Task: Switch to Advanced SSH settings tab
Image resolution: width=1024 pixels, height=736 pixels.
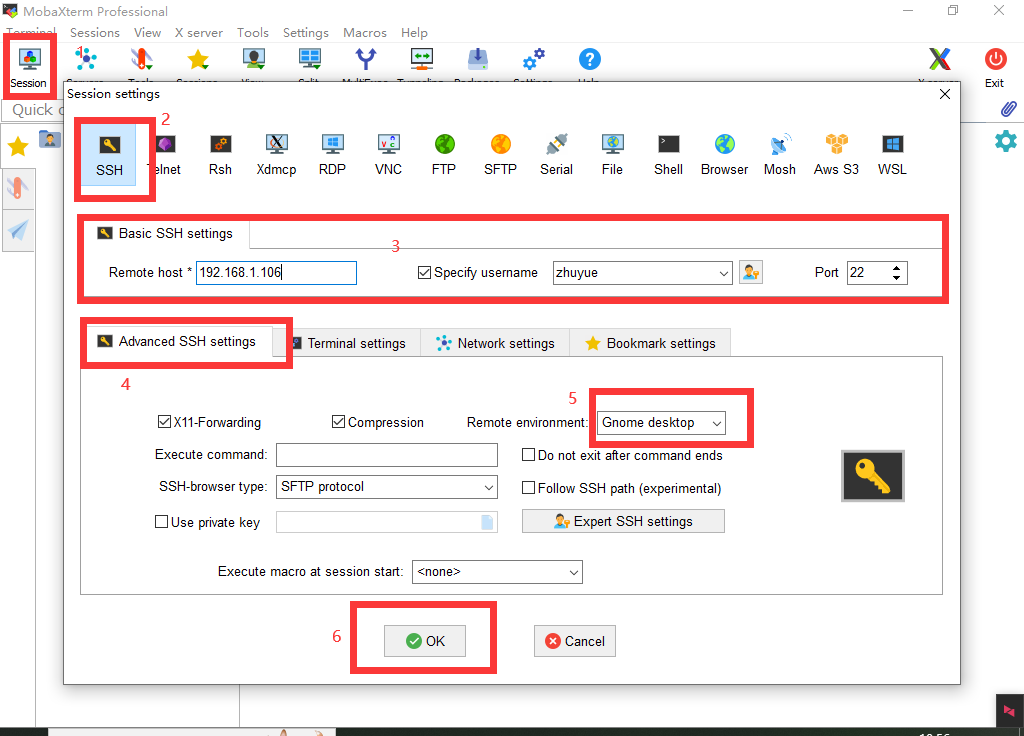Action: point(177,342)
